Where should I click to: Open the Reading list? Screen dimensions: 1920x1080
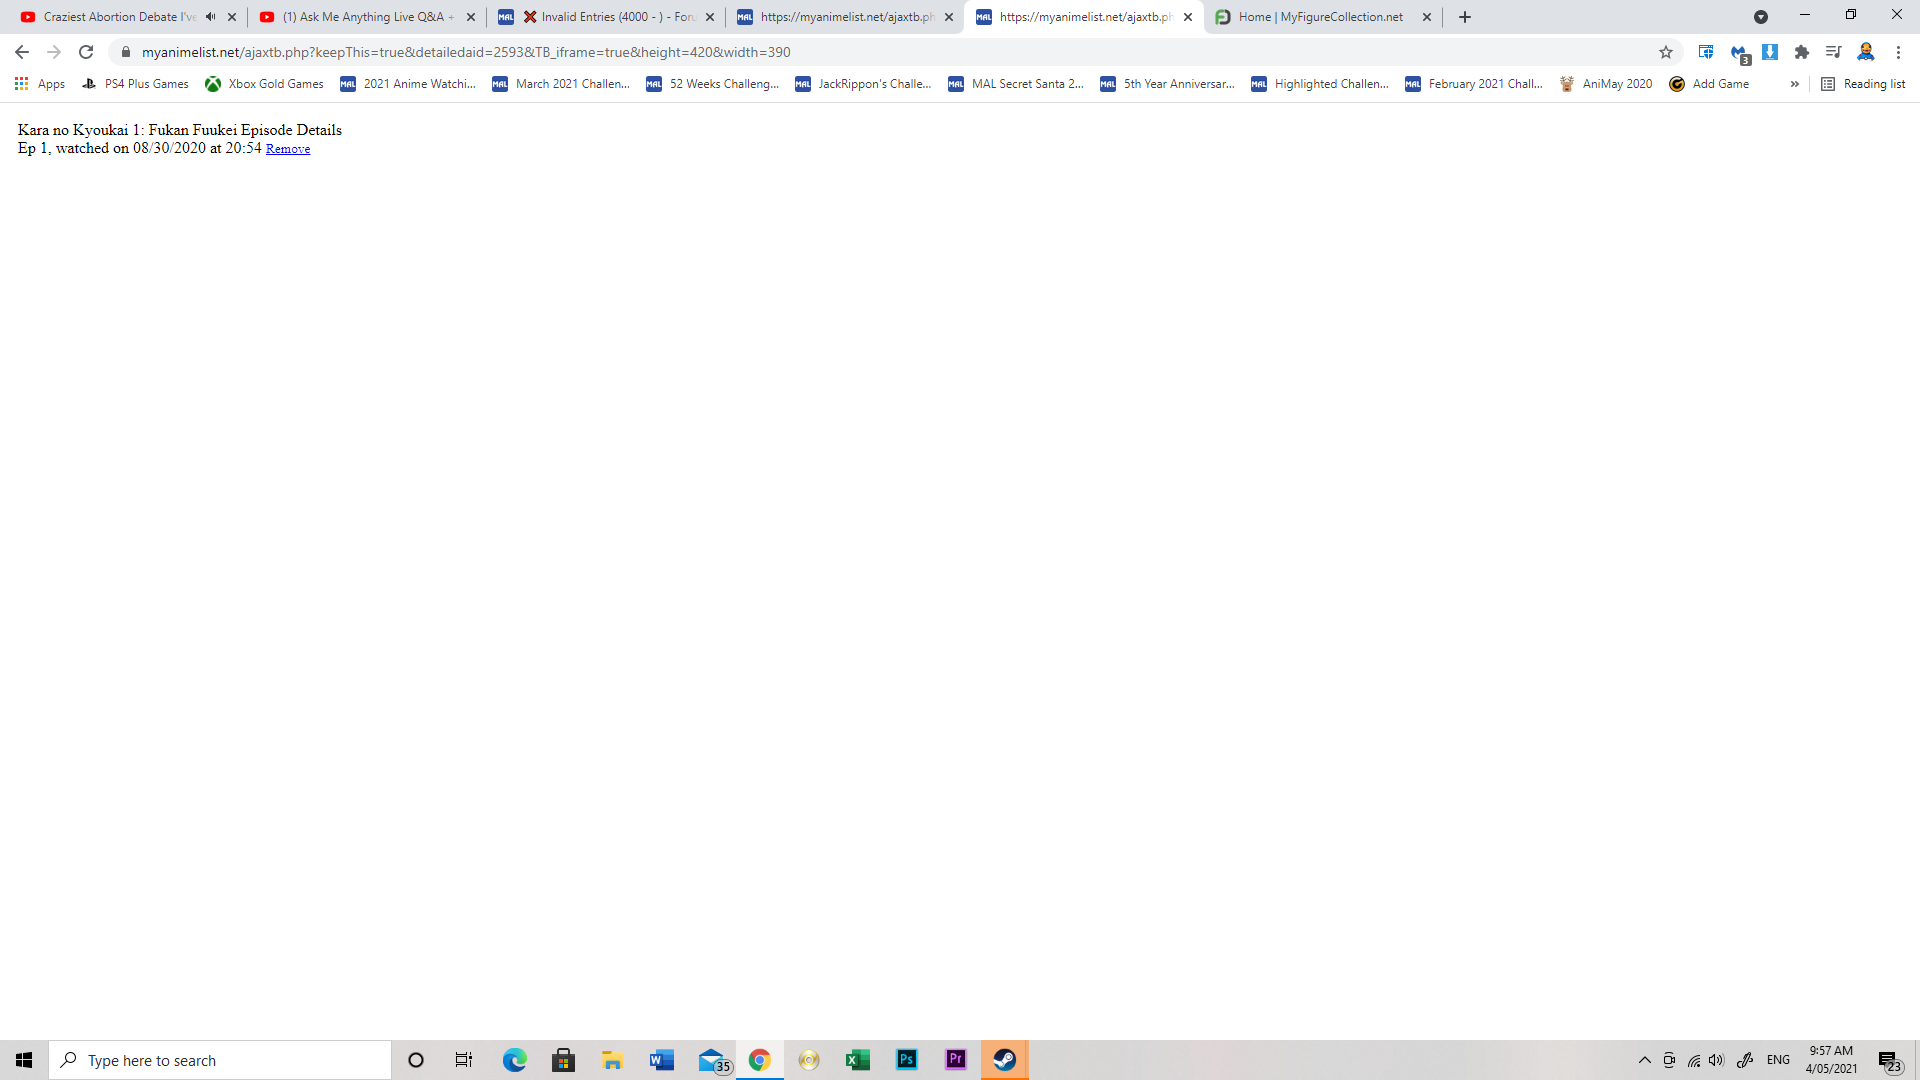point(1863,84)
